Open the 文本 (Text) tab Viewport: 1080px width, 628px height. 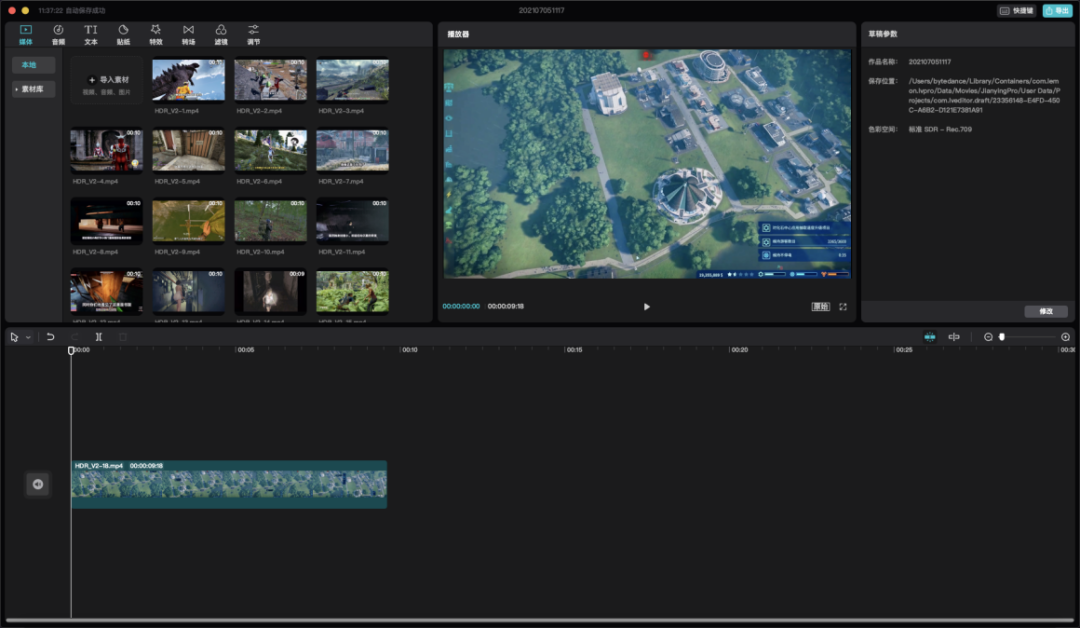[91, 34]
